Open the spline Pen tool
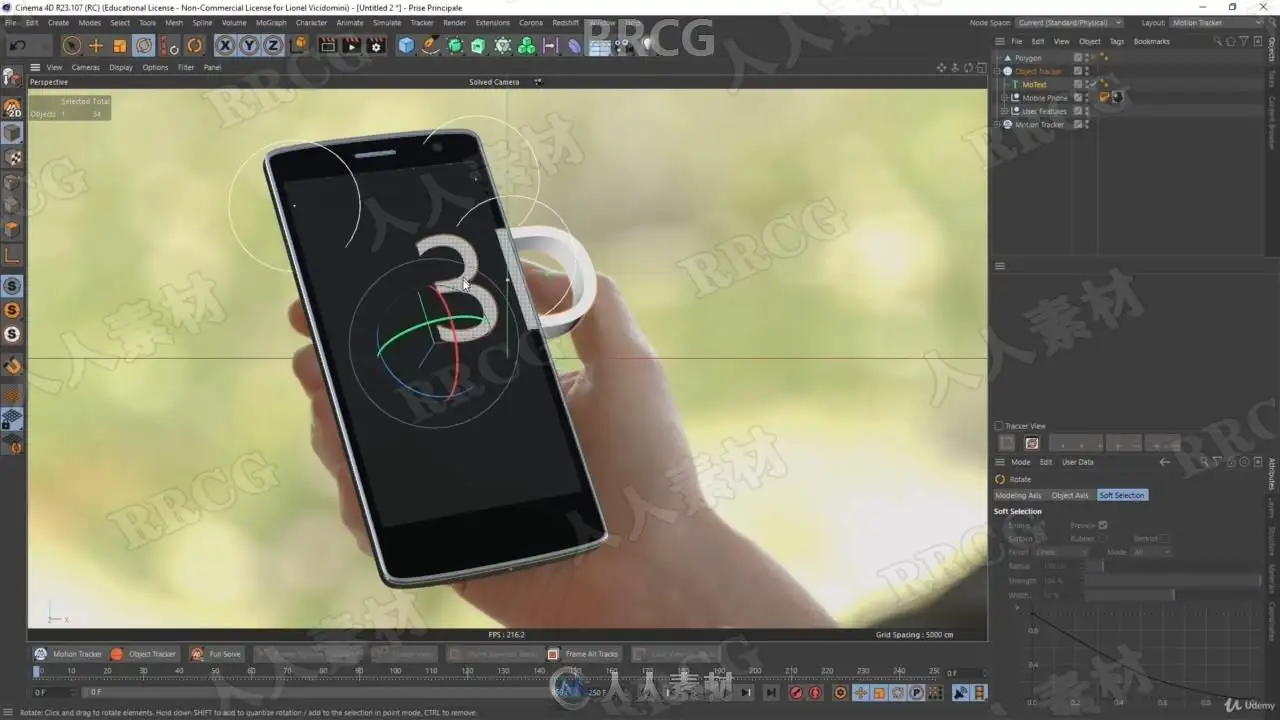This screenshot has width=1280, height=720. point(431,46)
